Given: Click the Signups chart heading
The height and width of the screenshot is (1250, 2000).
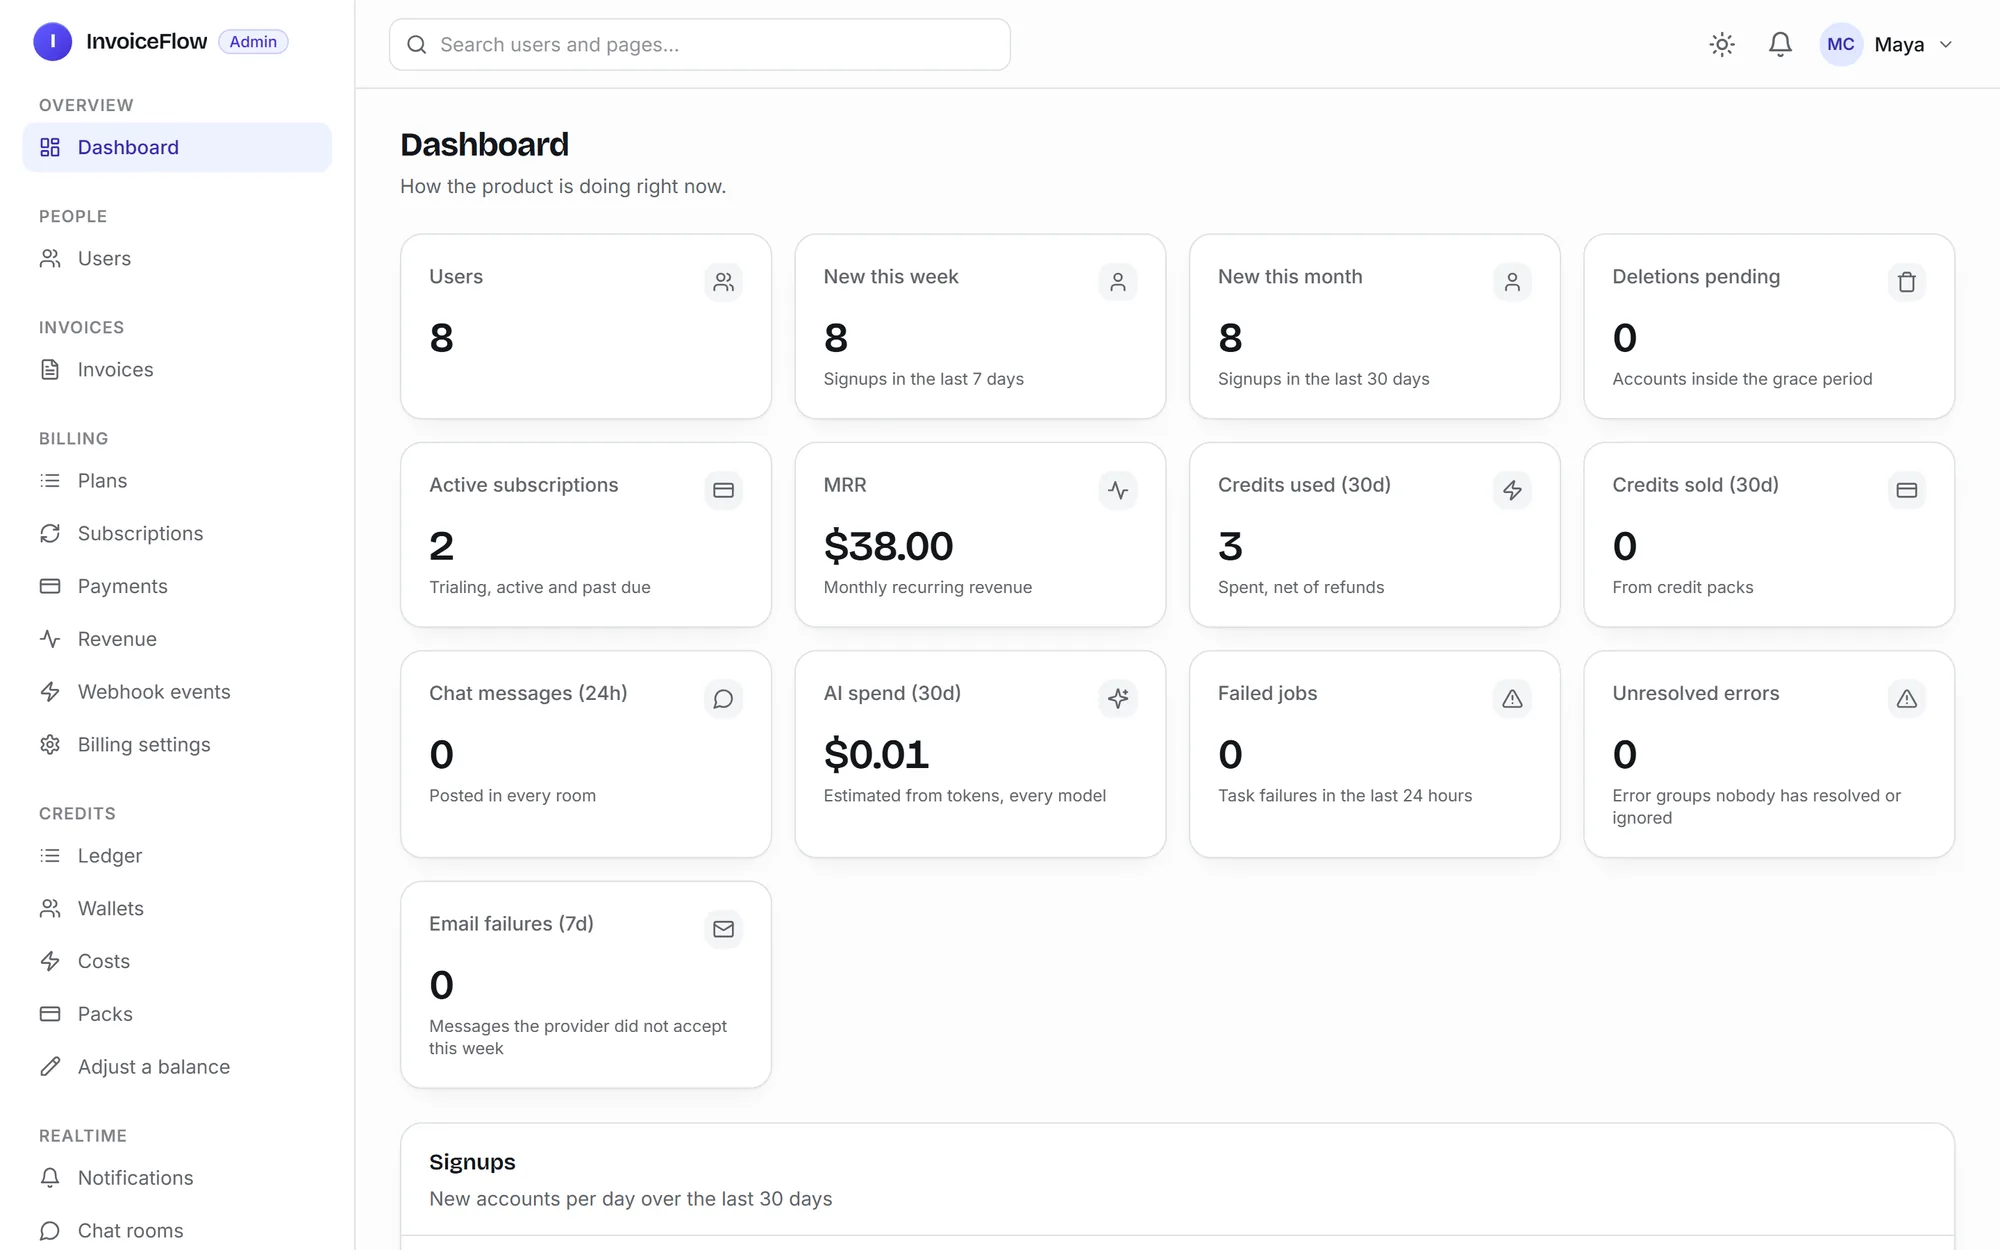Looking at the screenshot, I should click(472, 1162).
